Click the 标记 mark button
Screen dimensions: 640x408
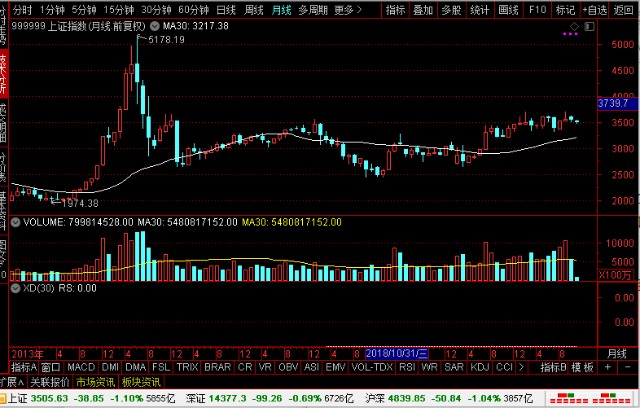(565, 10)
